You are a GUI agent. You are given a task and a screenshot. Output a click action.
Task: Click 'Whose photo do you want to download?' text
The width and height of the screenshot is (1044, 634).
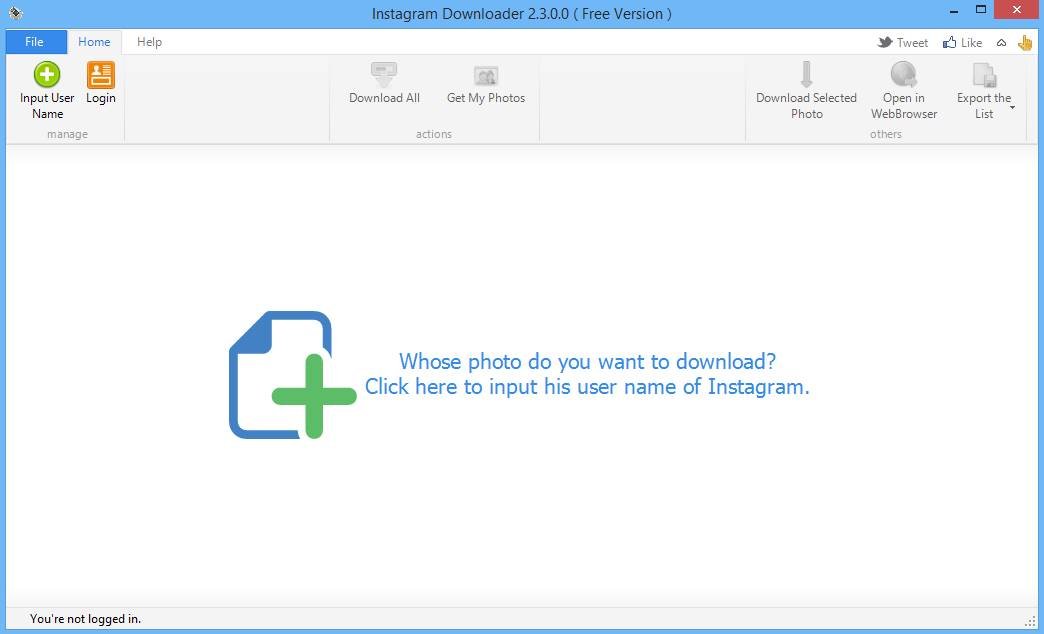pos(587,362)
